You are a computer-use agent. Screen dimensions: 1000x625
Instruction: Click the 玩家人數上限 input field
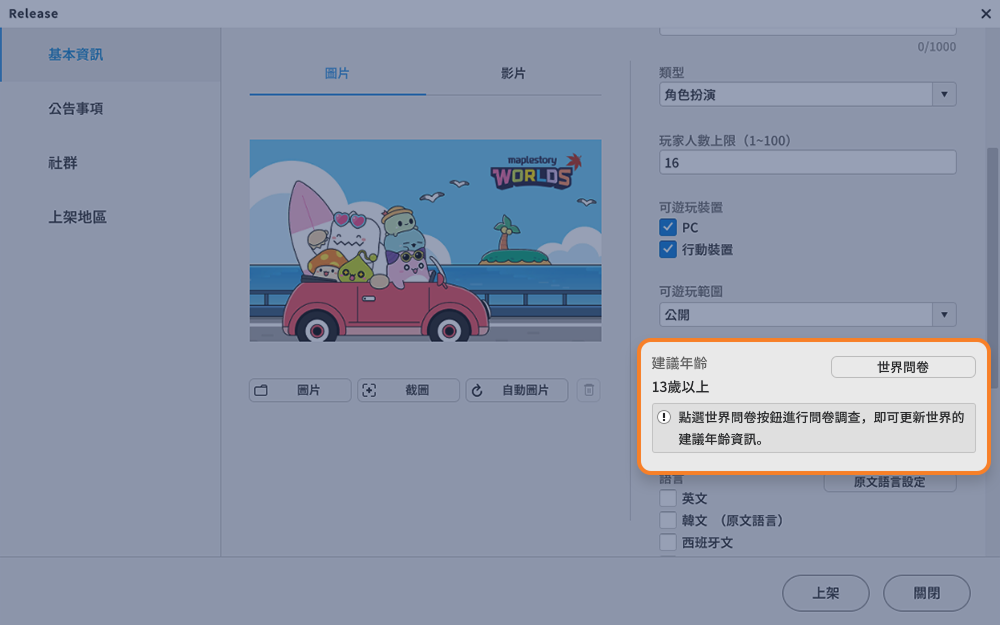coord(807,163)
